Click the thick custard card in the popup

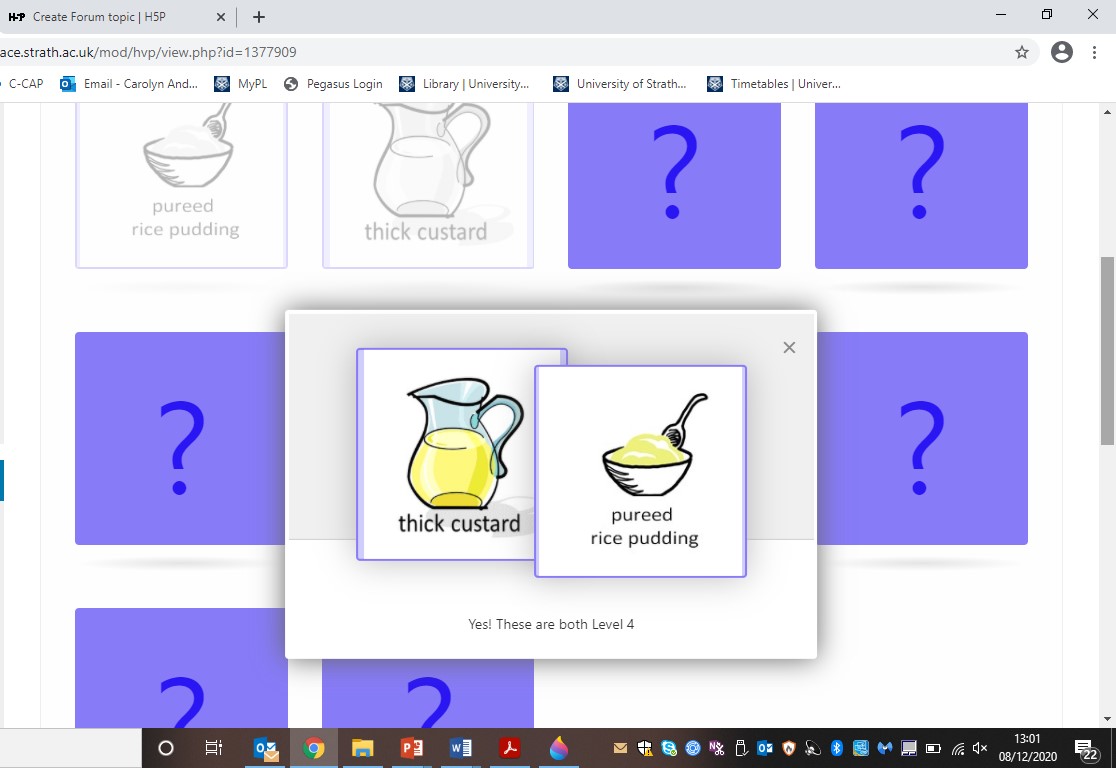pyautogui.click(x=446, y=454)
